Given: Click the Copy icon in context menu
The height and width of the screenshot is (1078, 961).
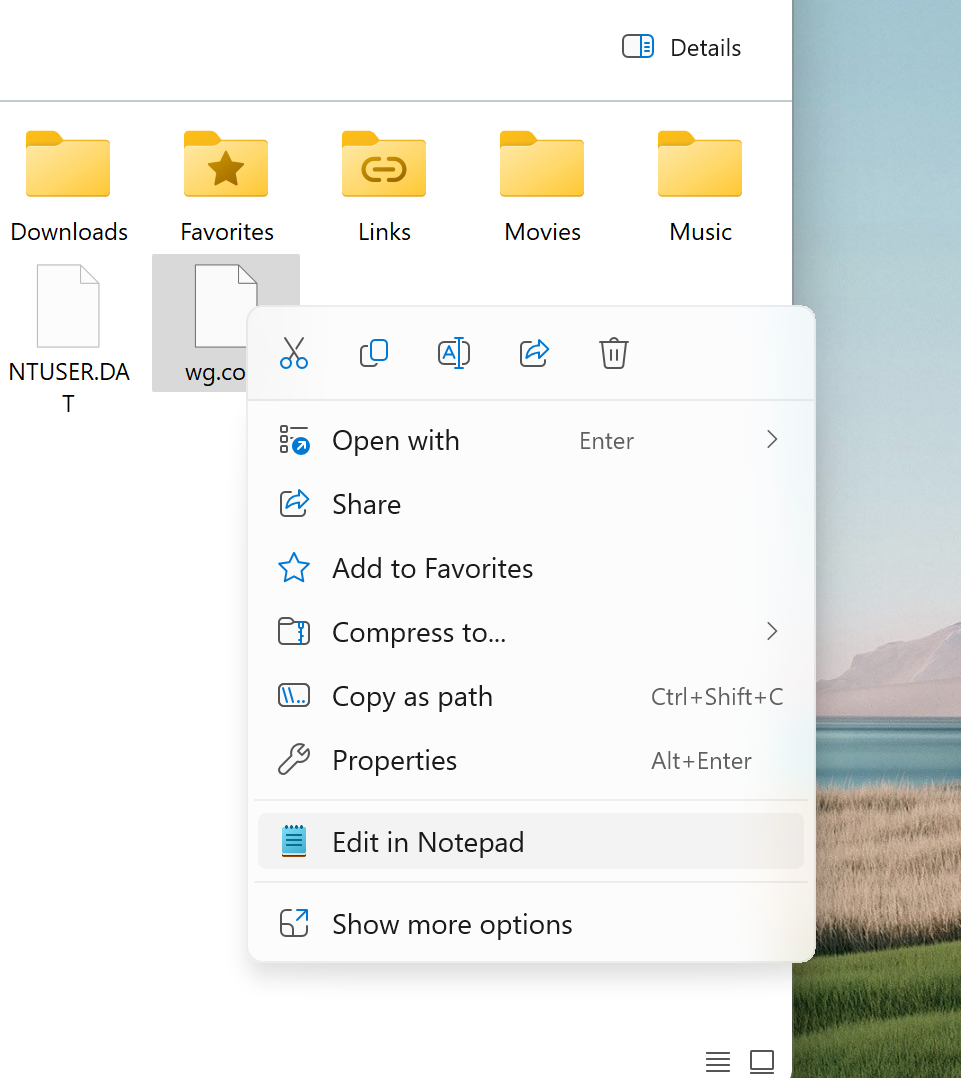Looking at the screenshot, I should pyautogui.click(x=374, y=353).
